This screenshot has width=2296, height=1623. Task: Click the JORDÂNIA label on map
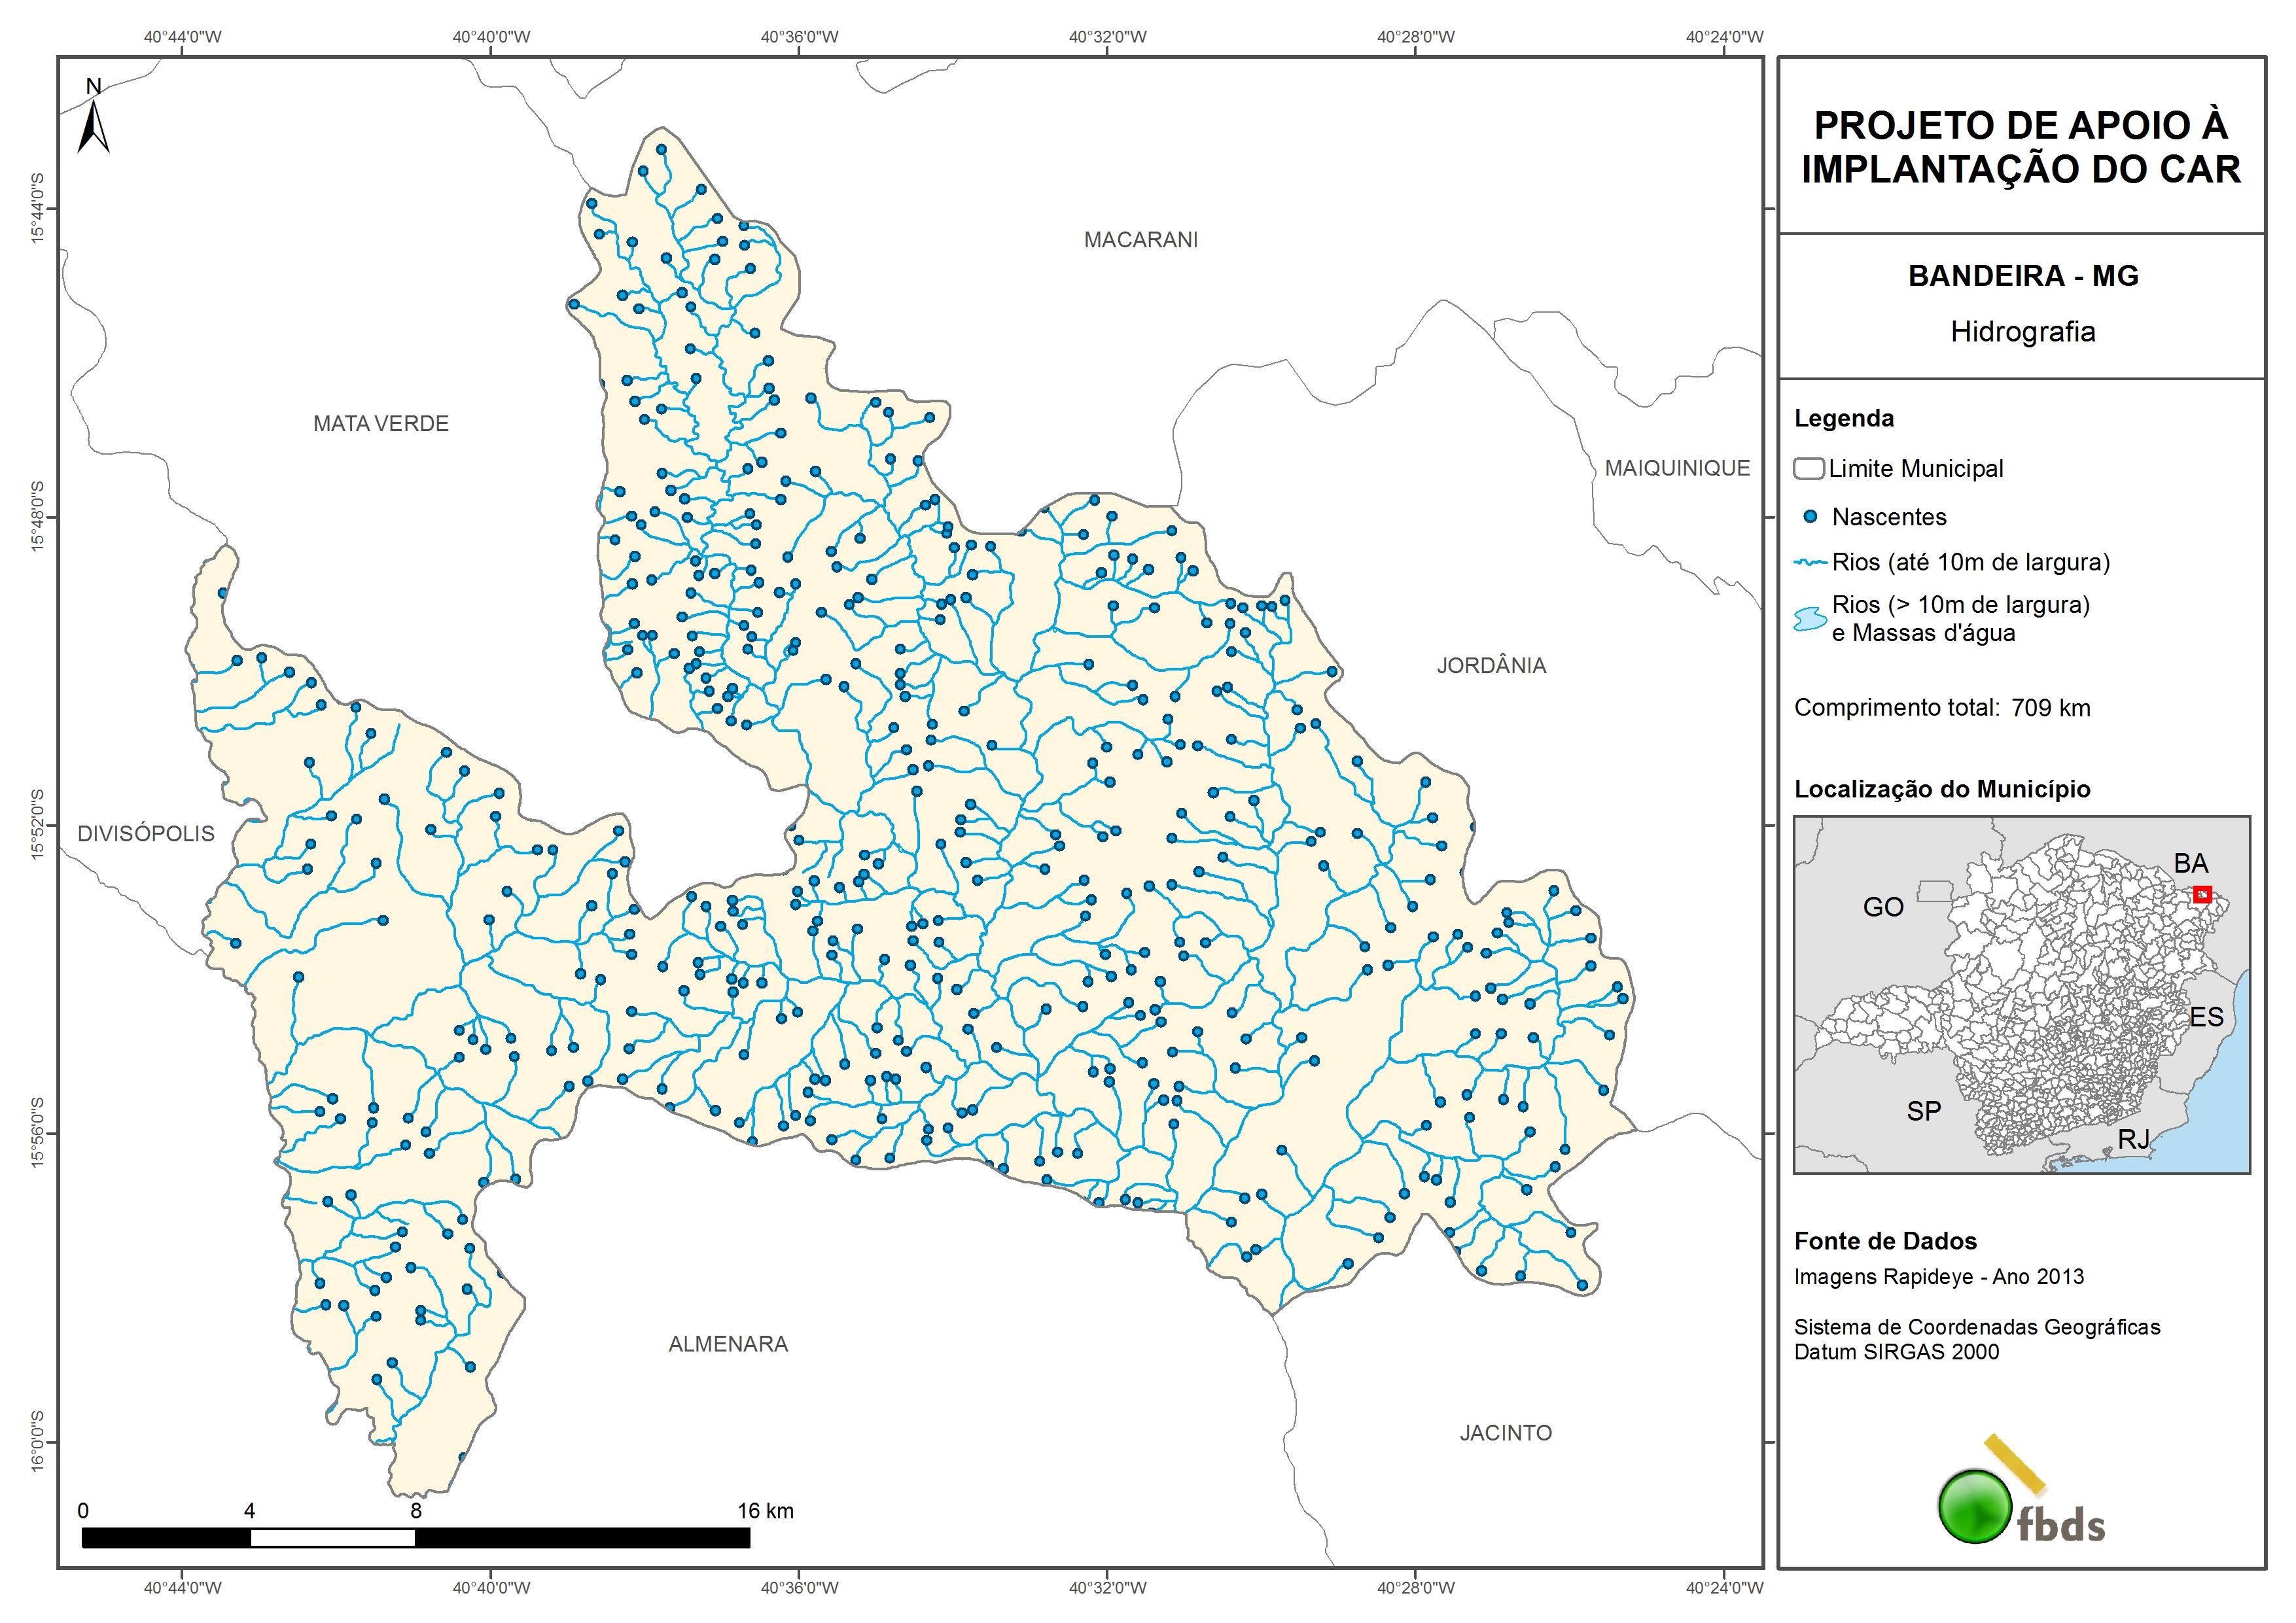click(1491, 666)
